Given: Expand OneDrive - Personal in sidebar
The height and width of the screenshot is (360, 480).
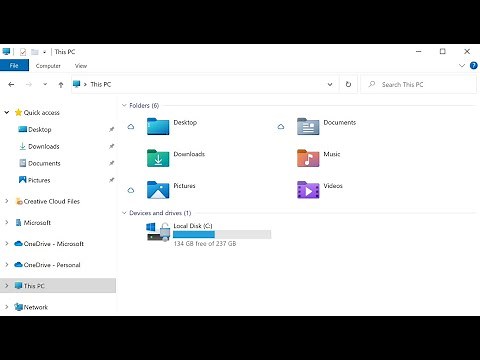Looking at the screenshot, I should pyautogui.click(x=6, y=265).
